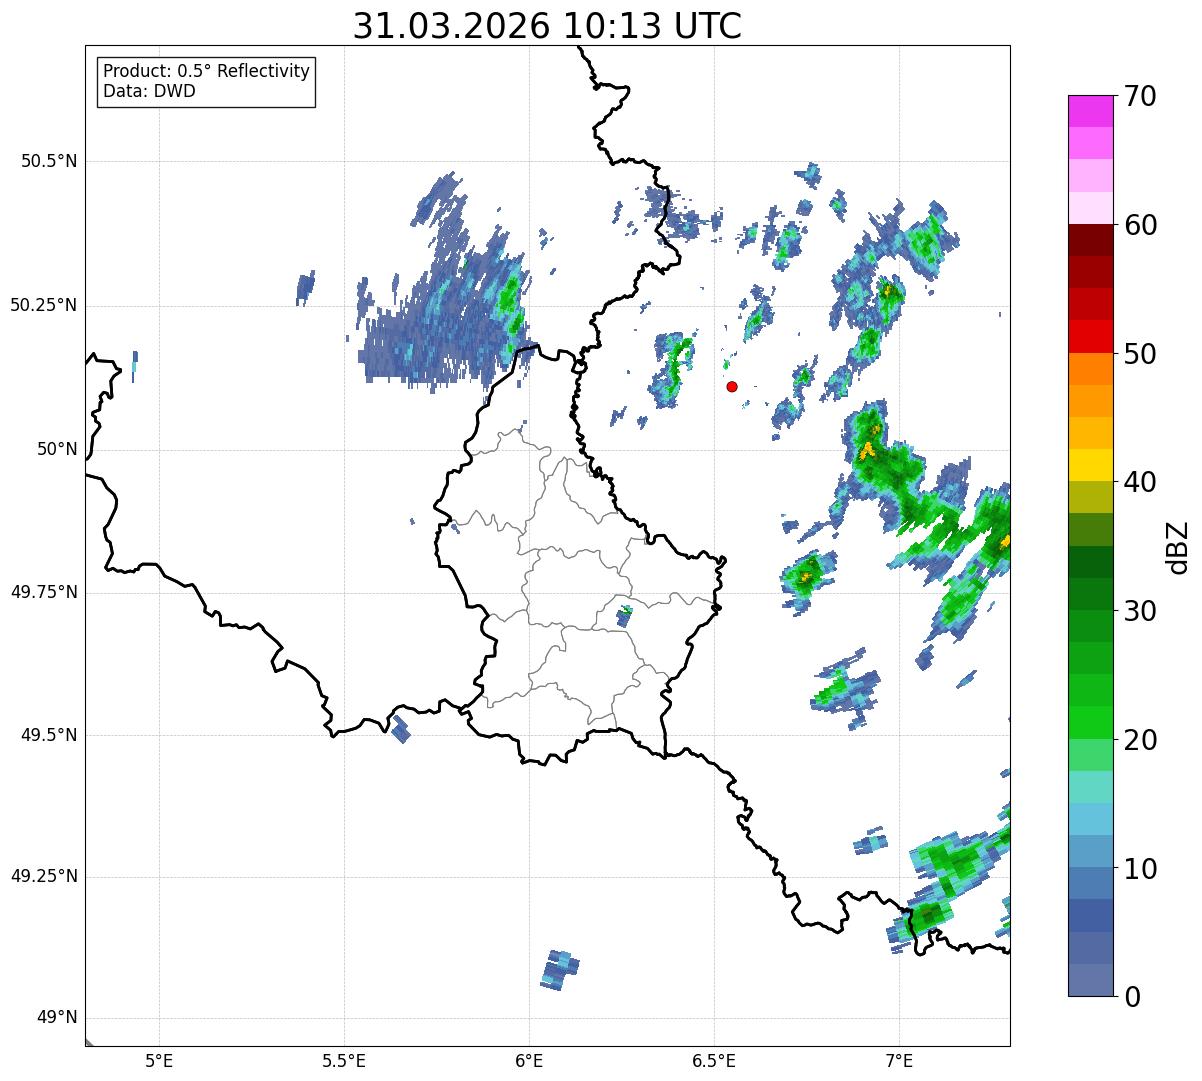Click the 49°N latitude label
Viewport: 1202px width, 1081px height.
[x=57, y=1018]
